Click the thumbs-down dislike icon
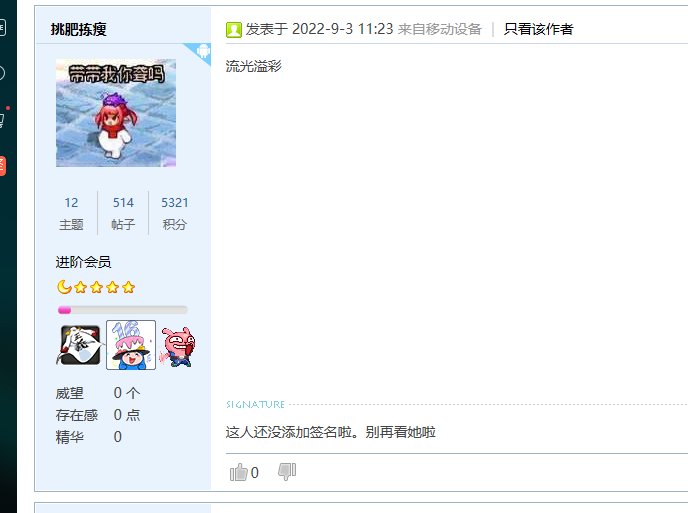Screen dimensions: 688x513 (287, 472)
